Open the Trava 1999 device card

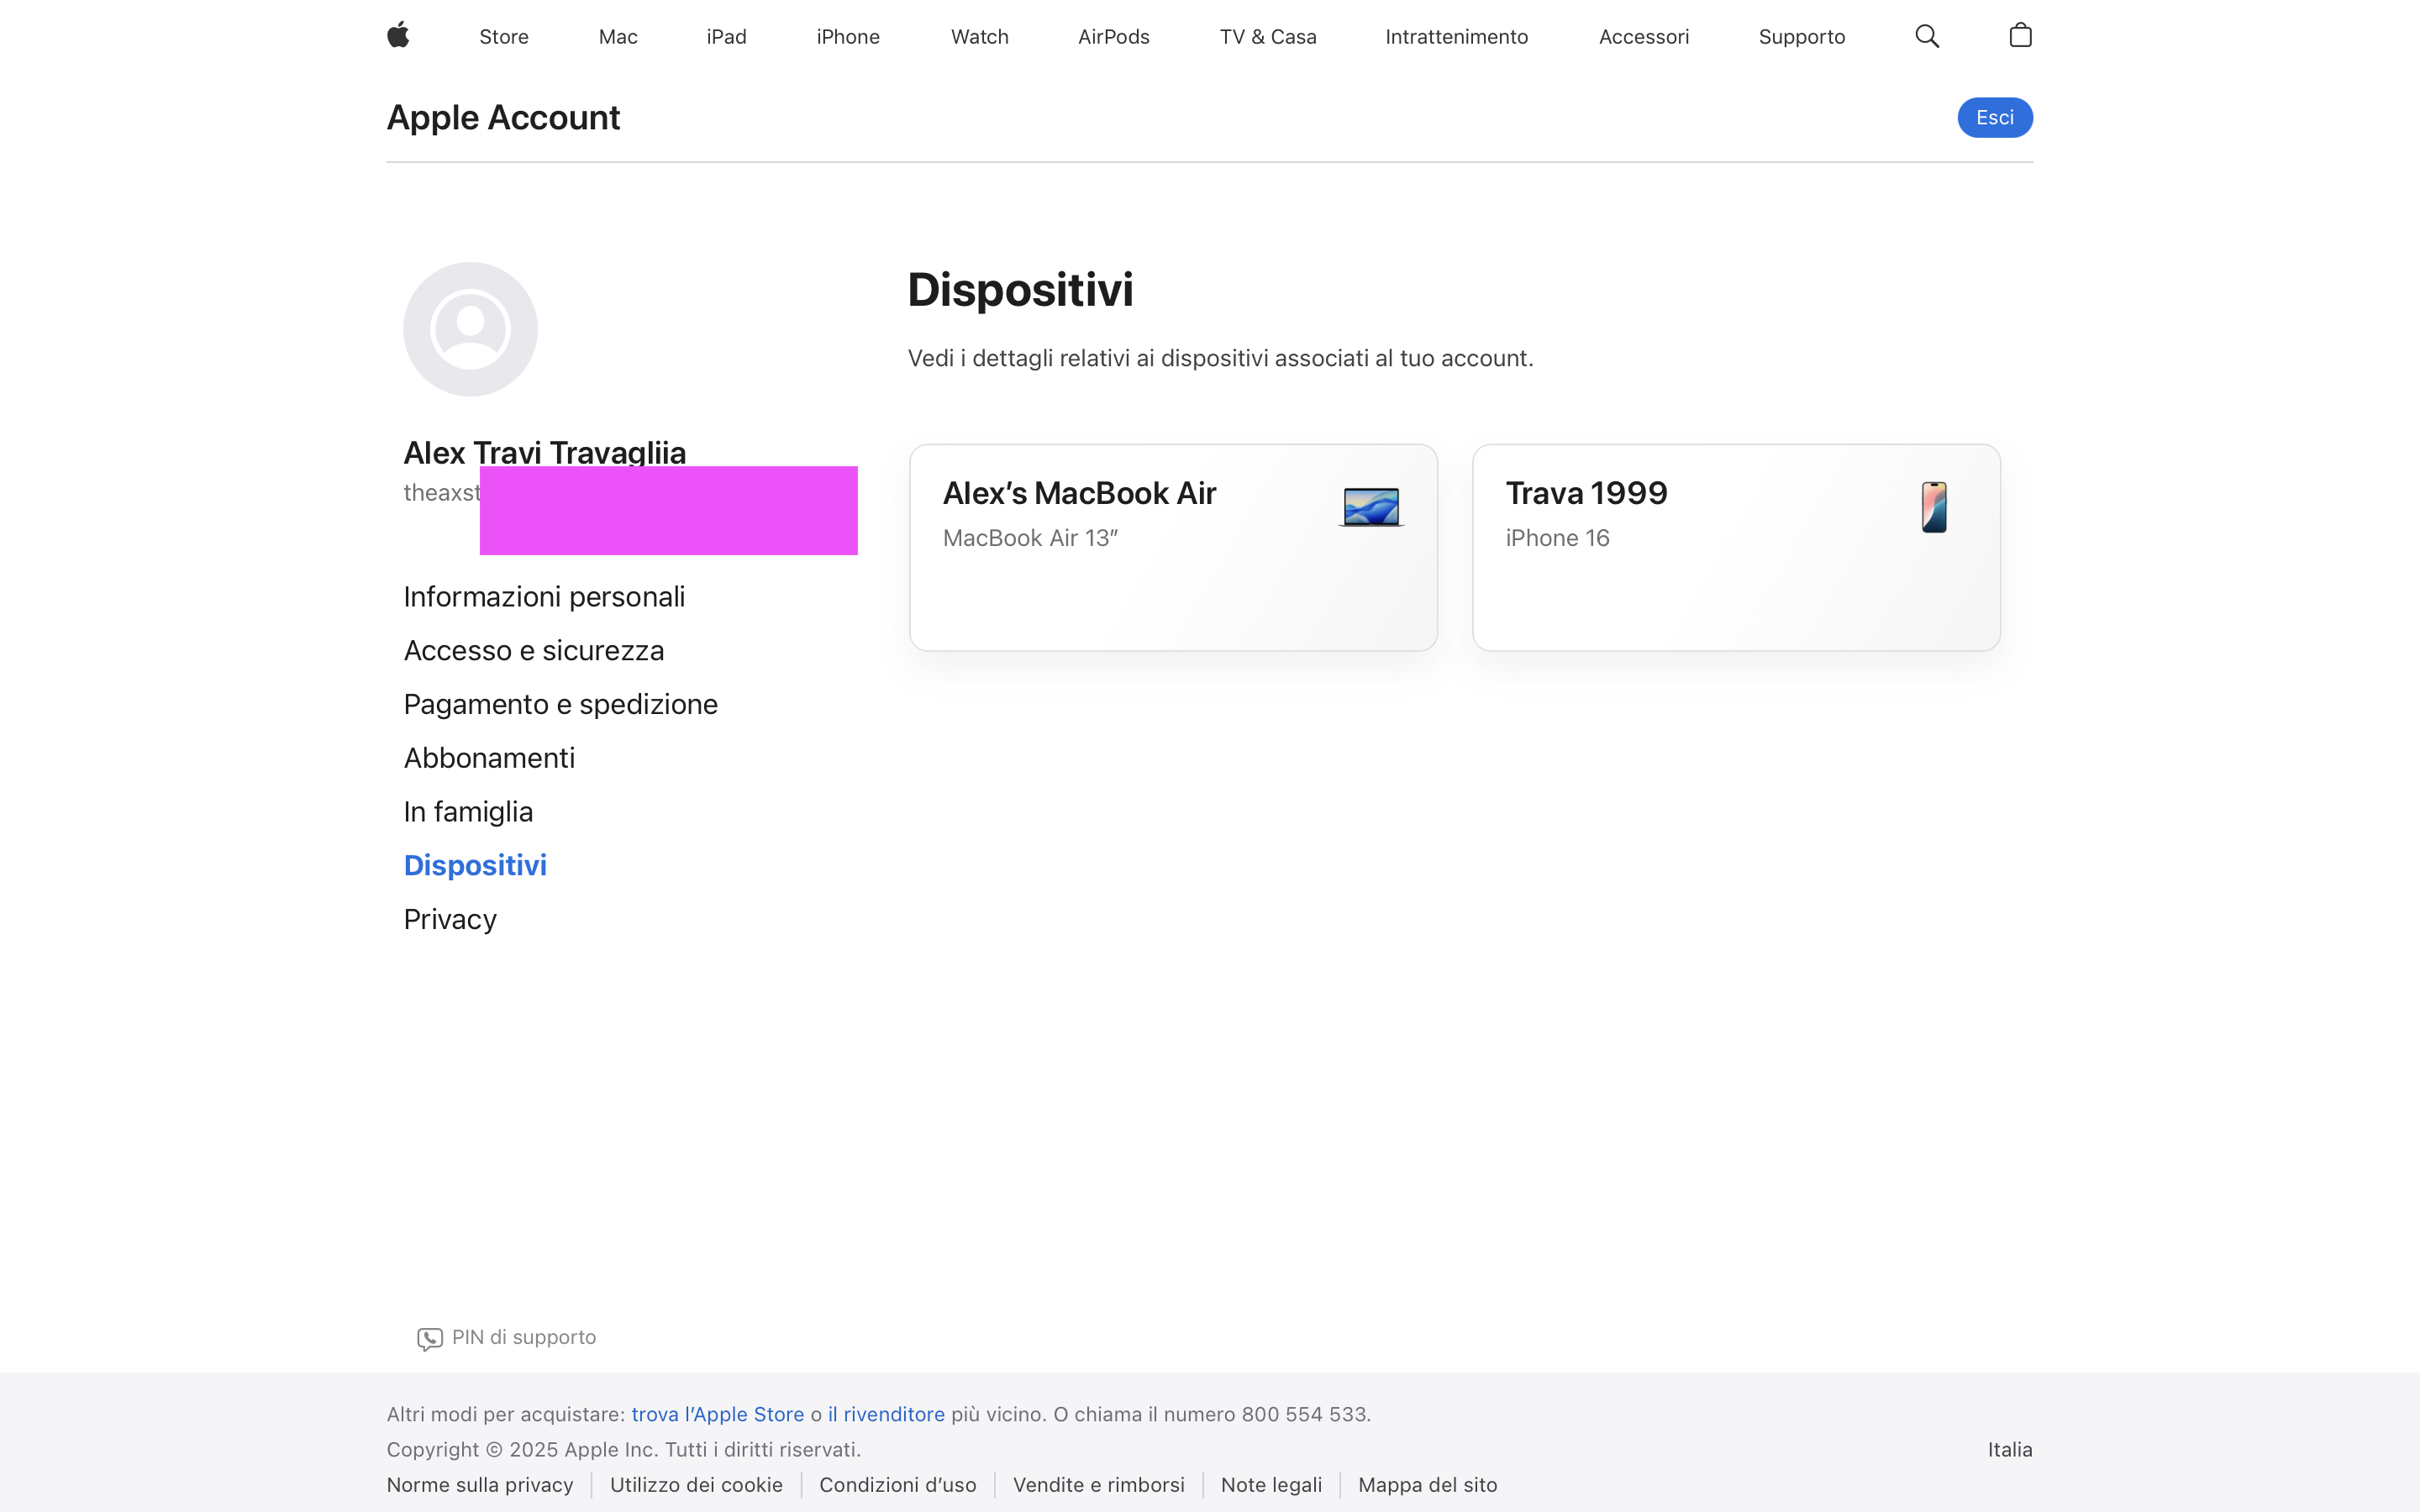pos(1735,548)
